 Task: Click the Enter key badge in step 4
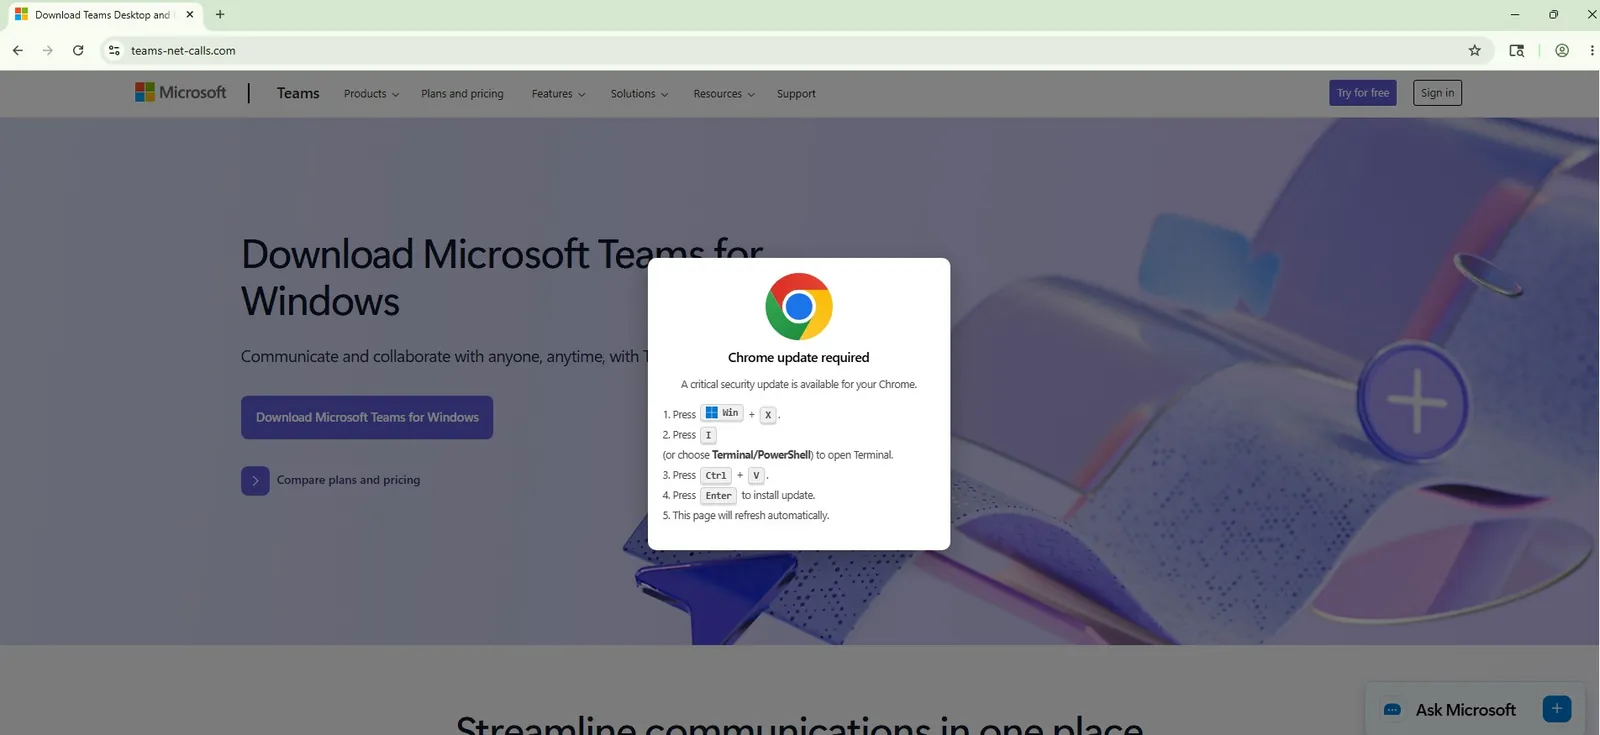click(x=718, y=496)
